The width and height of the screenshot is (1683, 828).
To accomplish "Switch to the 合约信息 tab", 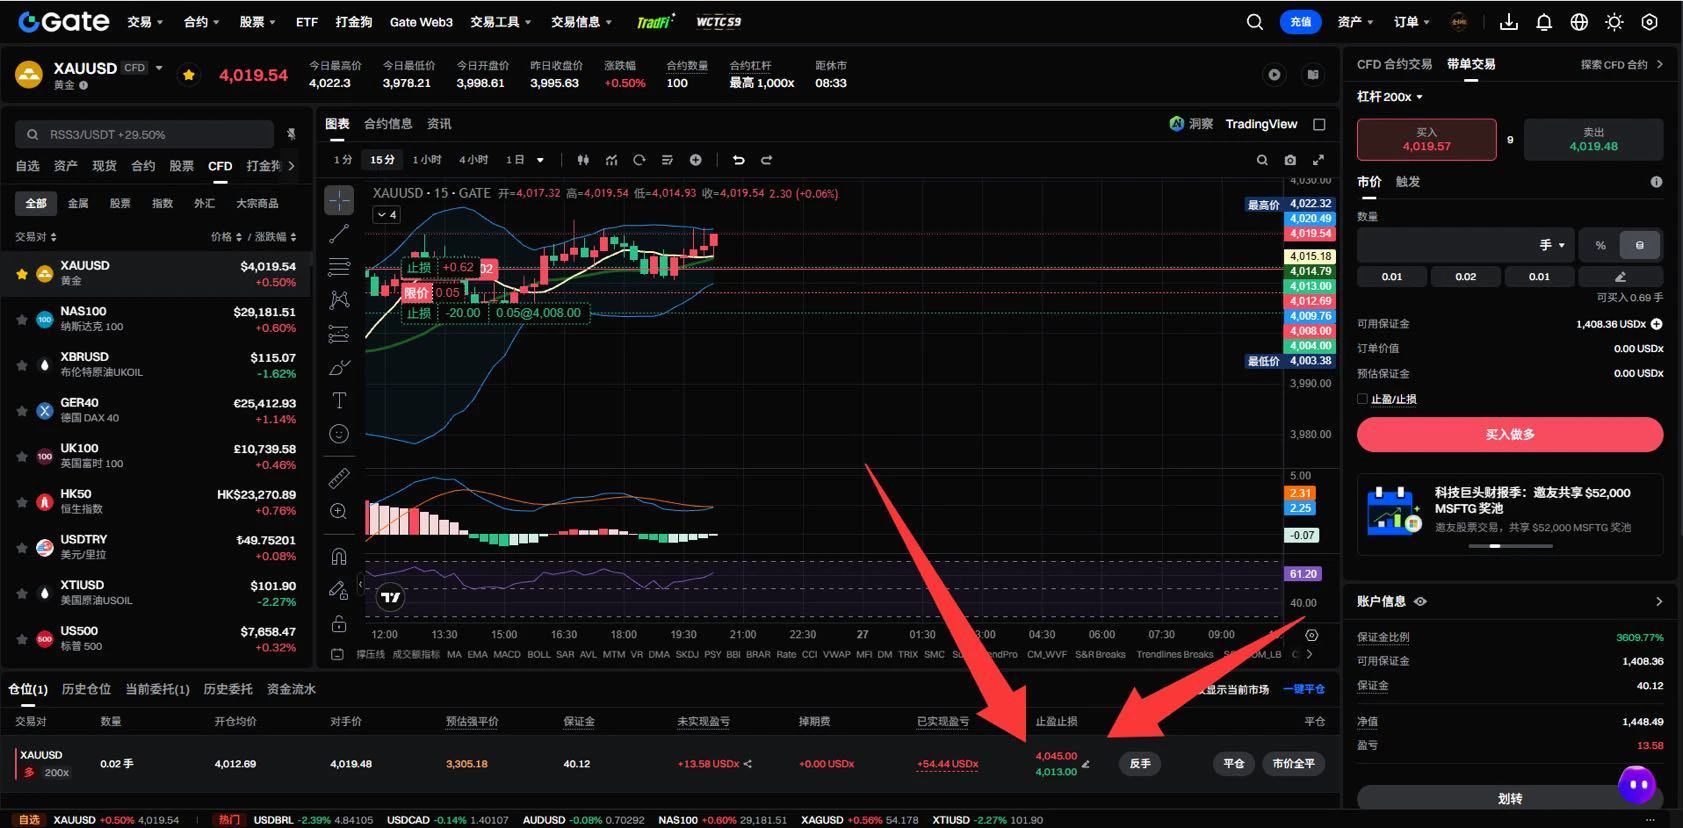I will [x=388, y=124].
